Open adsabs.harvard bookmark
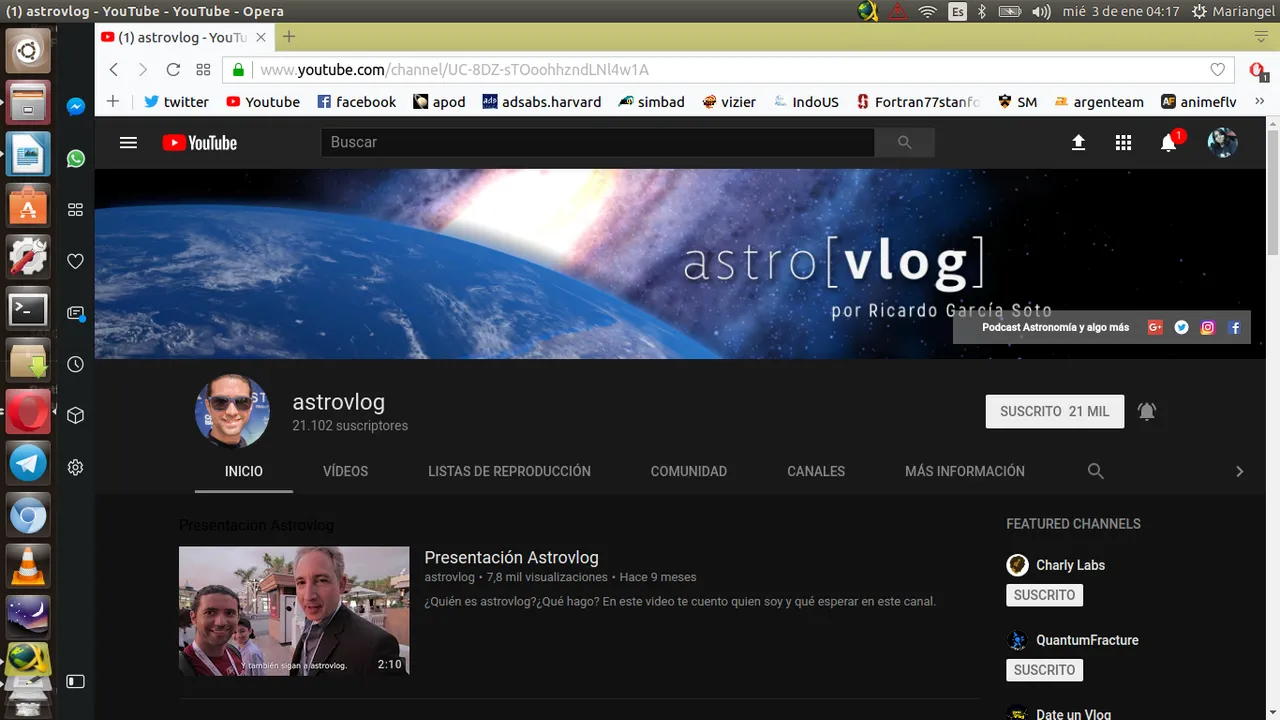1280x720 pixels. tap(542, 101)
